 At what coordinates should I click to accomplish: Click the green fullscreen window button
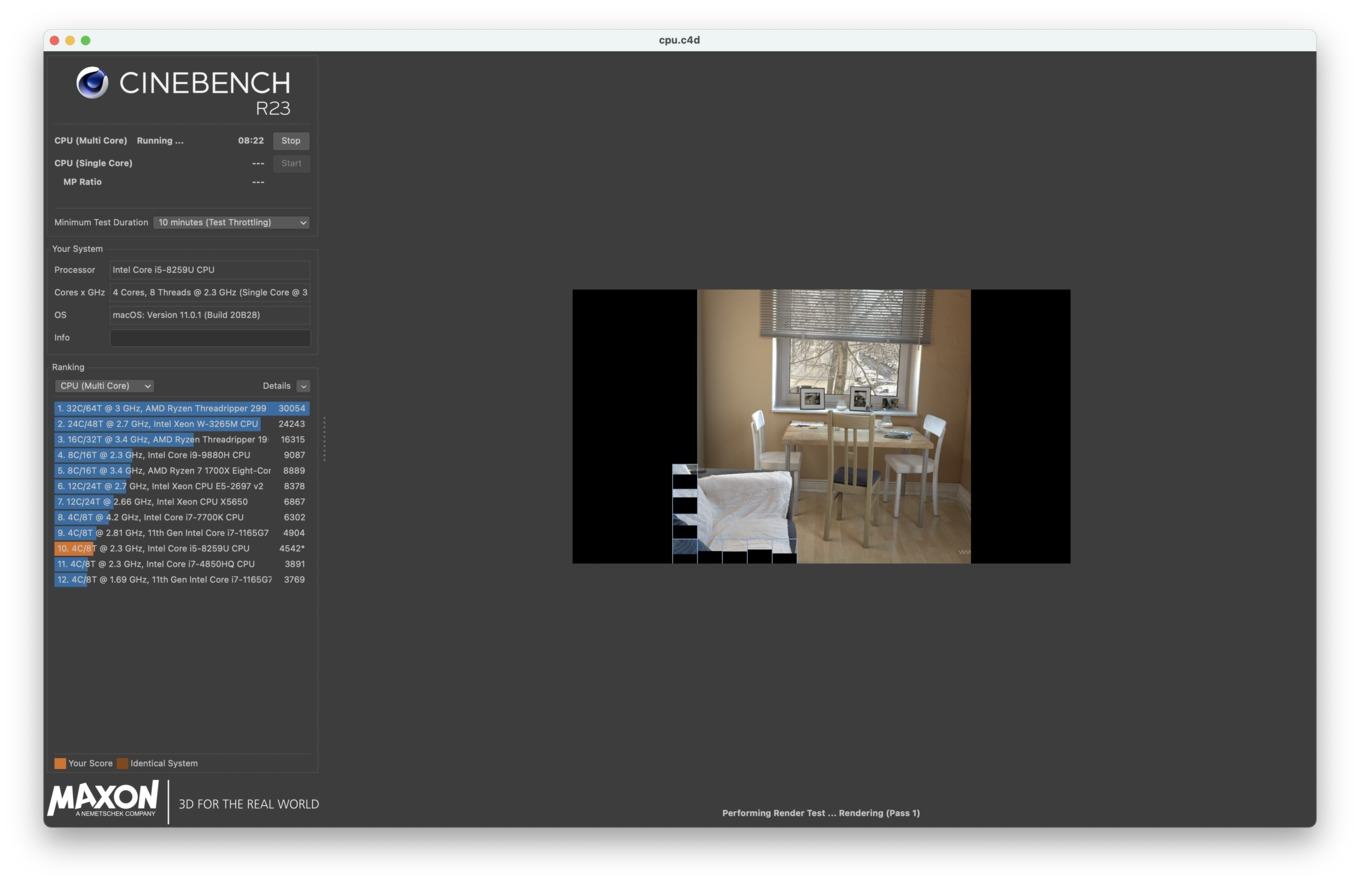85,40
